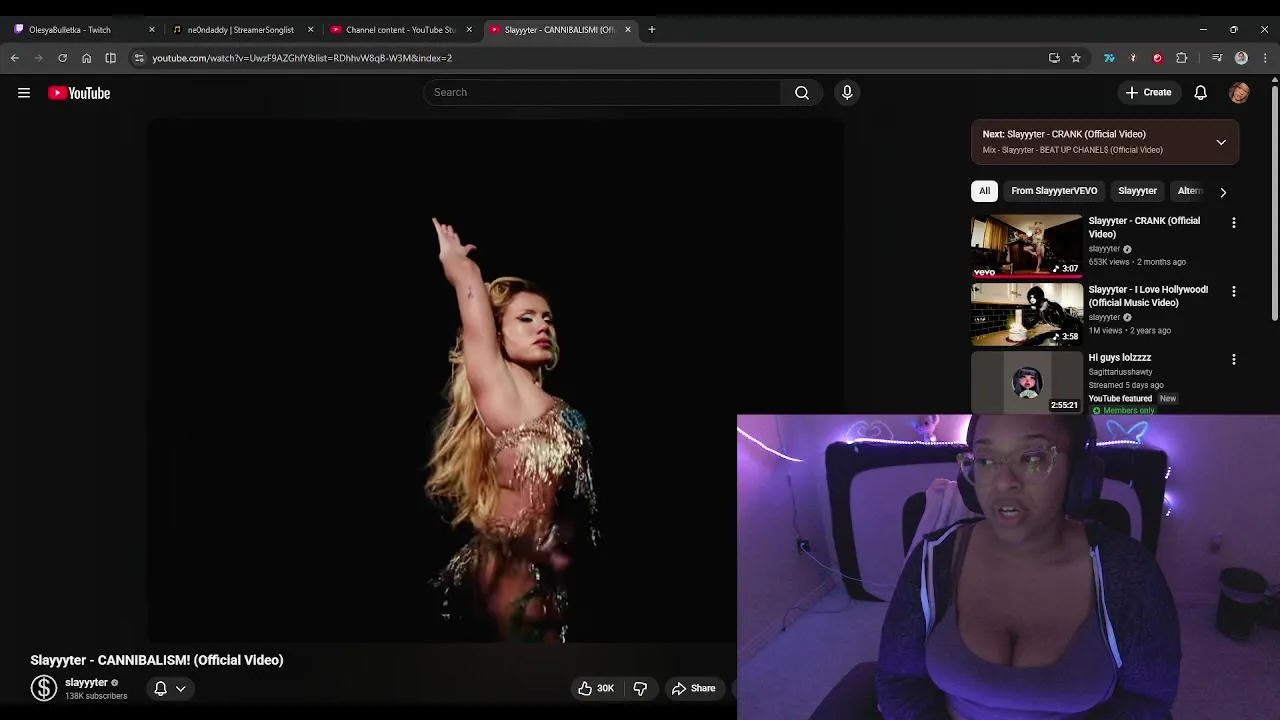Expand notification options chevron beside bell

click(181, 688)
